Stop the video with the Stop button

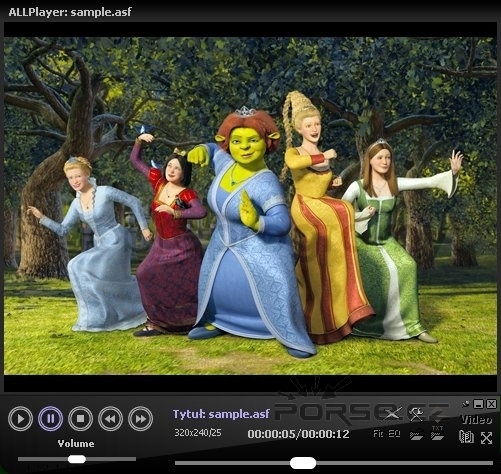pos(80,419)
